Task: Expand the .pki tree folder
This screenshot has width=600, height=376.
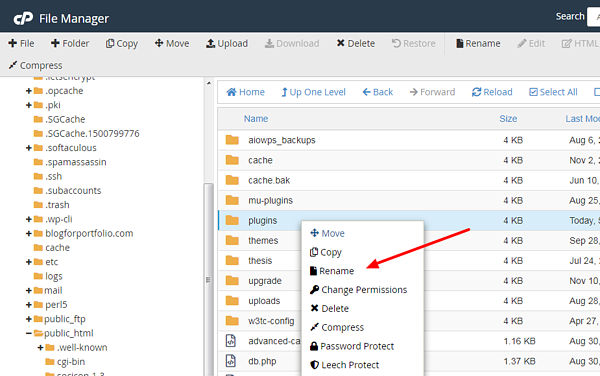Action: pyautogui.click(x=29, y=105)
